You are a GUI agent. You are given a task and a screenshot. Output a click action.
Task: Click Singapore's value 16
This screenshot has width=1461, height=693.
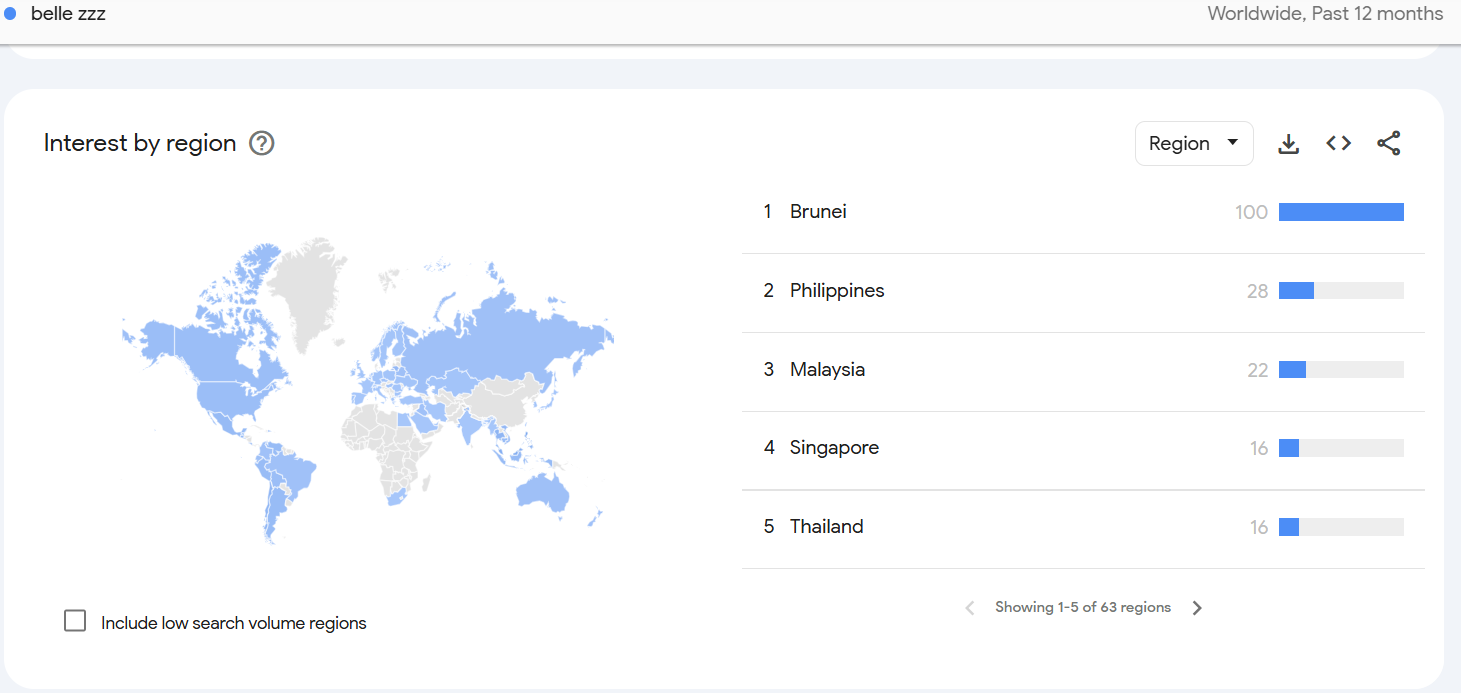pyautogui.click(x=1259, y=448)
